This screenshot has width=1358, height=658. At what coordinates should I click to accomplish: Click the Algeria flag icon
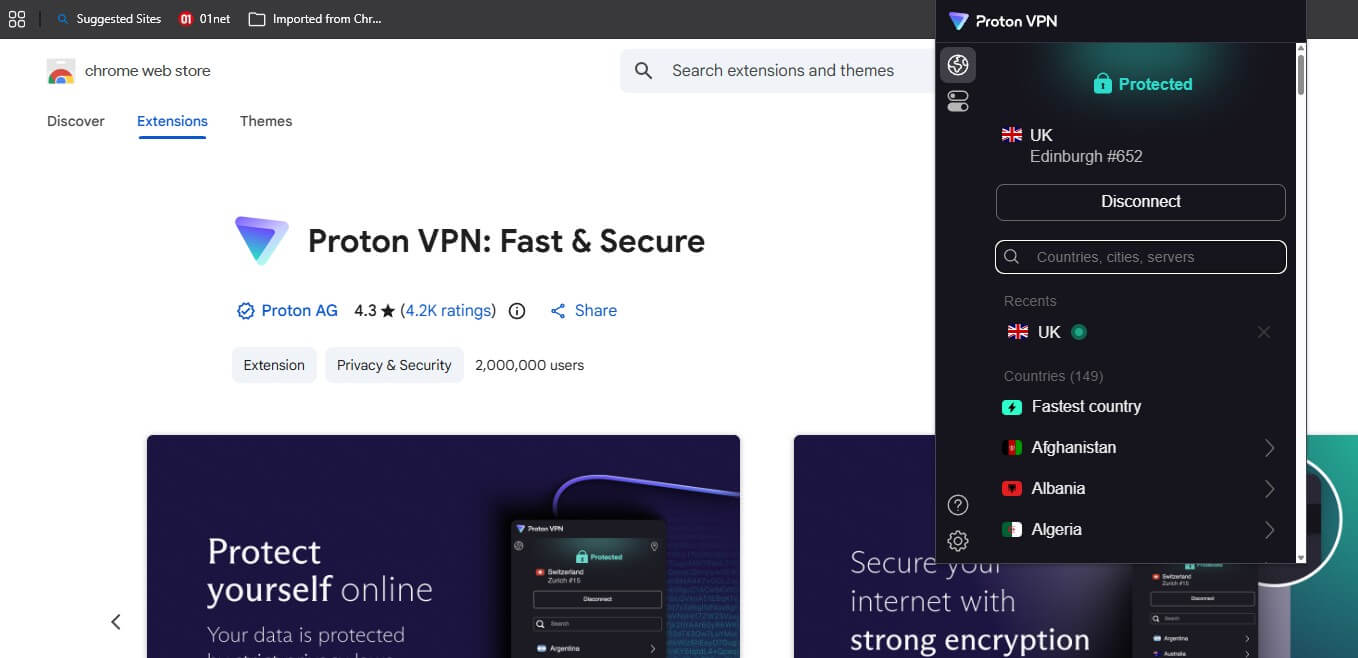tap(1012, 530)
